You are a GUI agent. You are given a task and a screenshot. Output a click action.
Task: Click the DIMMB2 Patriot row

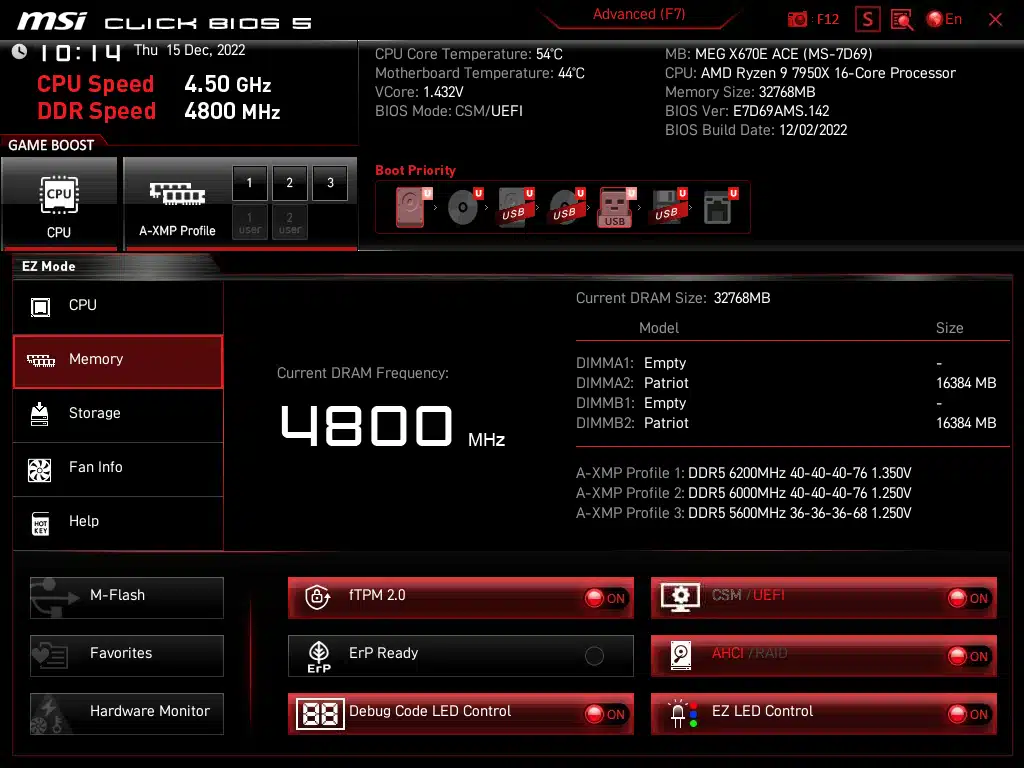[786, 423]
